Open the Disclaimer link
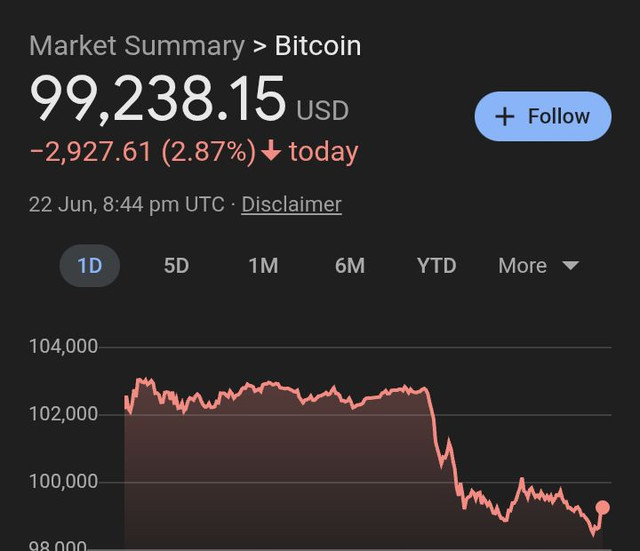This screenshot has height=551, width=640. (x=291, y=204)
